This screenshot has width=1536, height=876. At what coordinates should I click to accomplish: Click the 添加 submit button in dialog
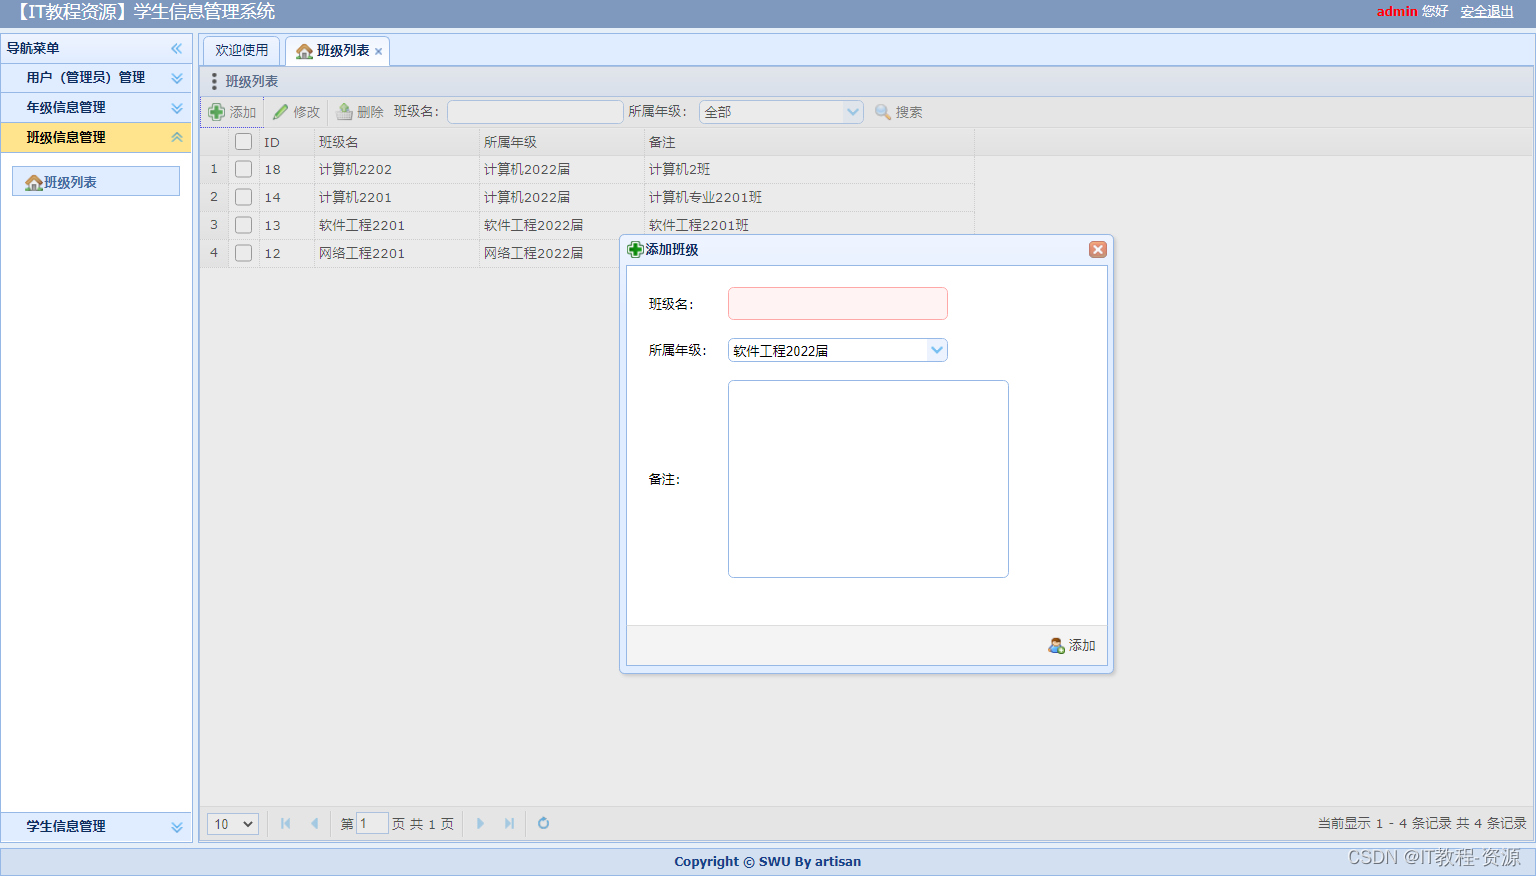coord(1072,646)
